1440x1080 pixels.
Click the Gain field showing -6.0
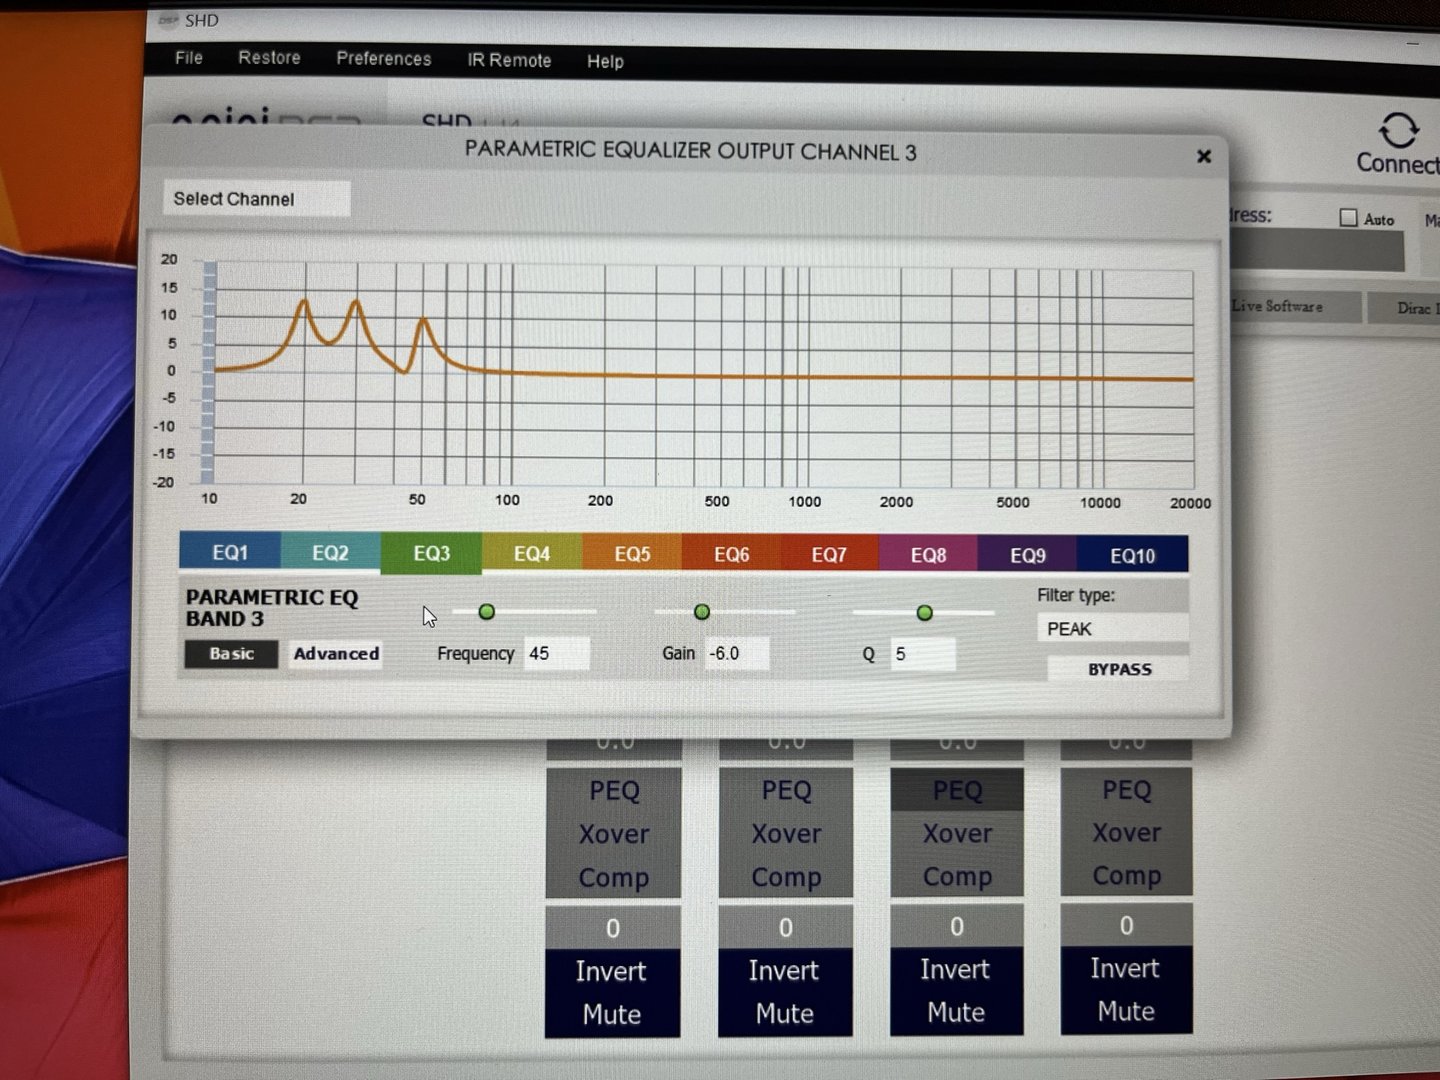pos(737,654)
